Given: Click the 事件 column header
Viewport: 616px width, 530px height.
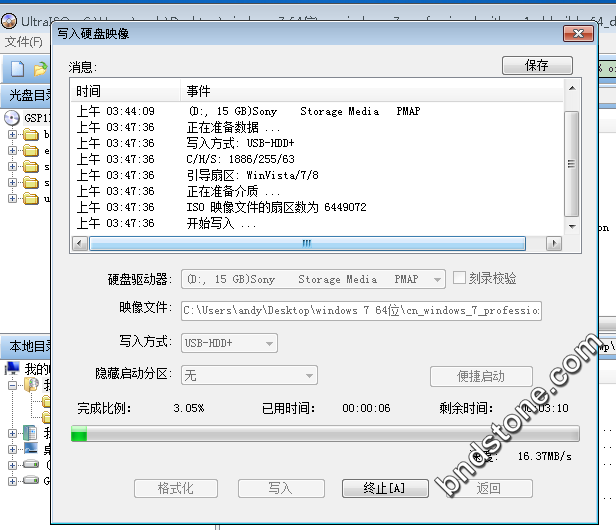Looking at the screenshot, I should click(x=372, y=91).
